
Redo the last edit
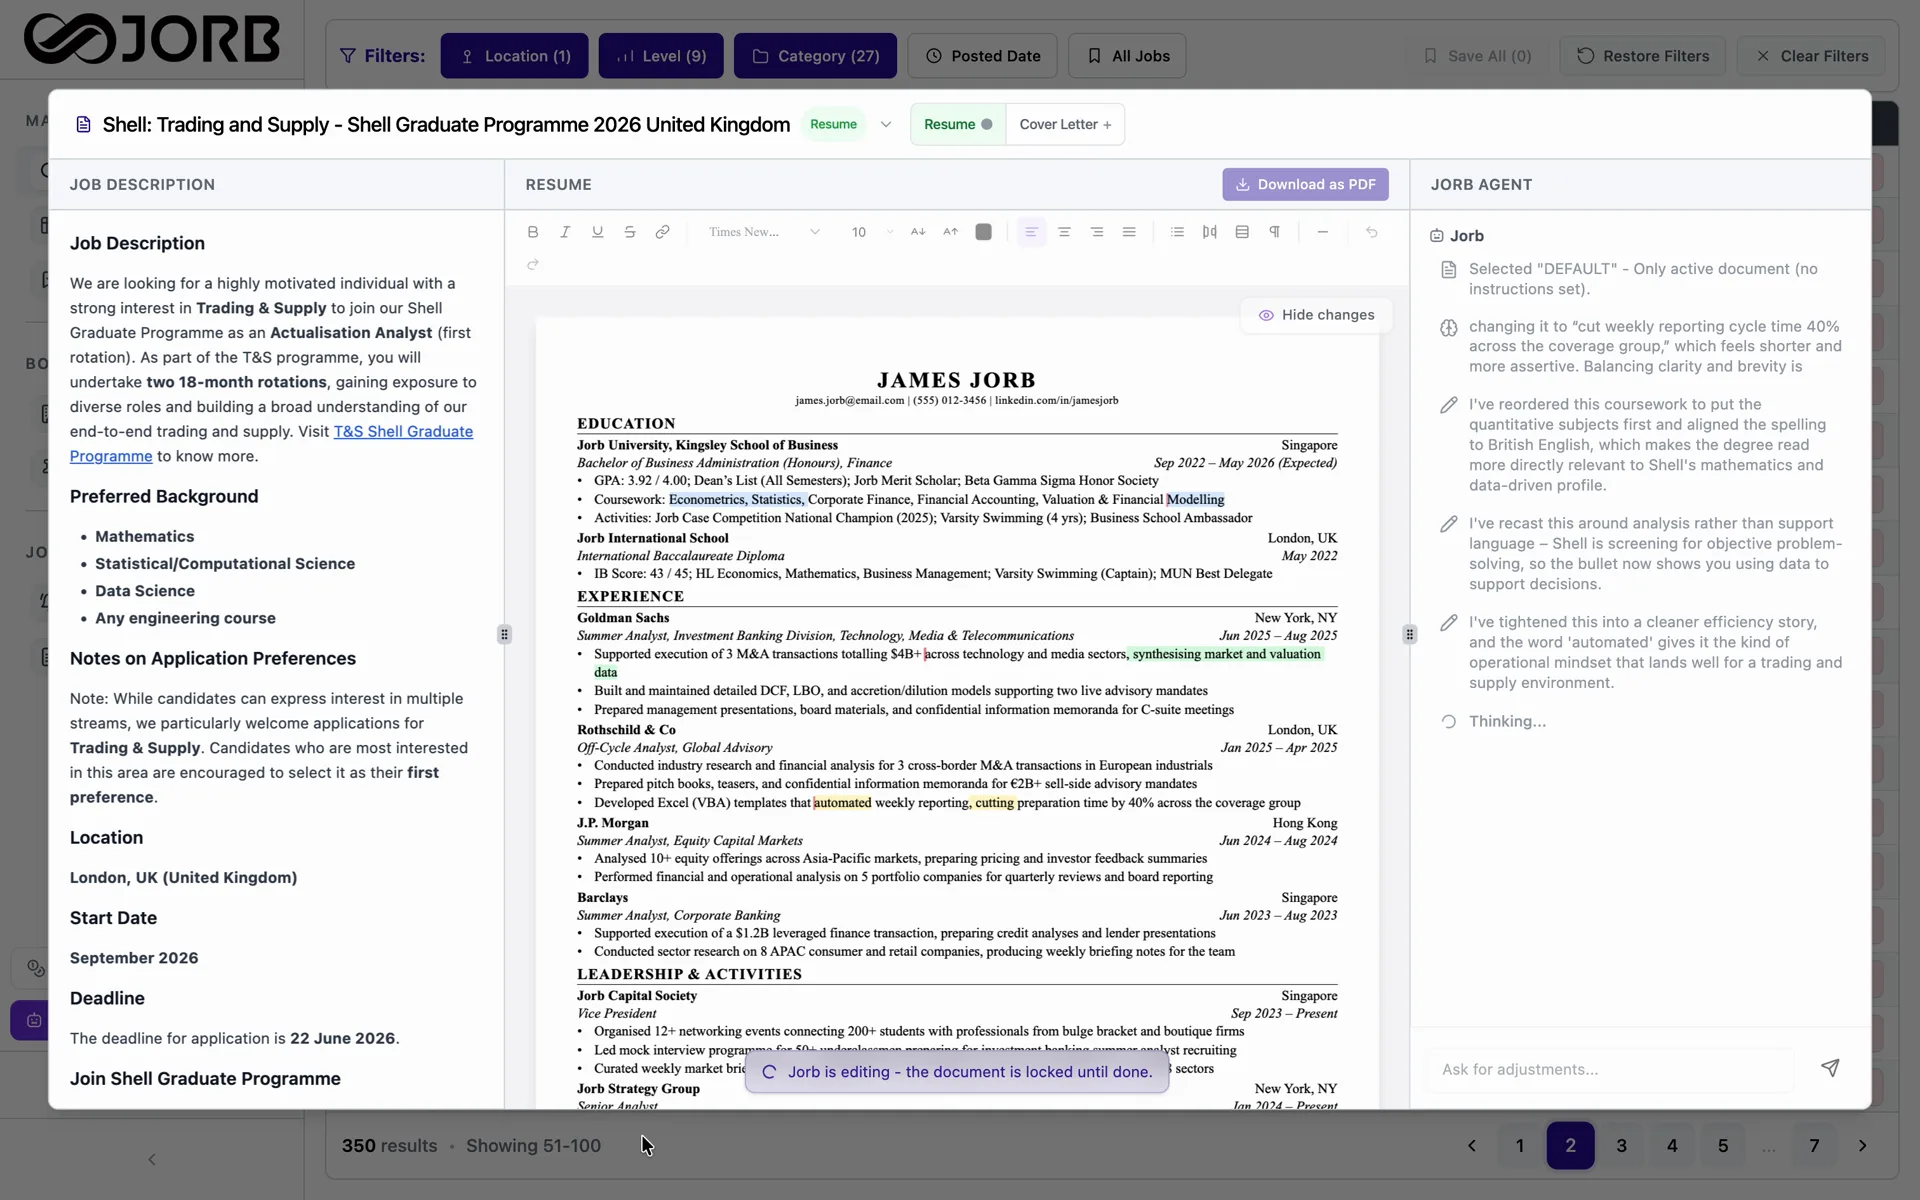click(533, 264)
